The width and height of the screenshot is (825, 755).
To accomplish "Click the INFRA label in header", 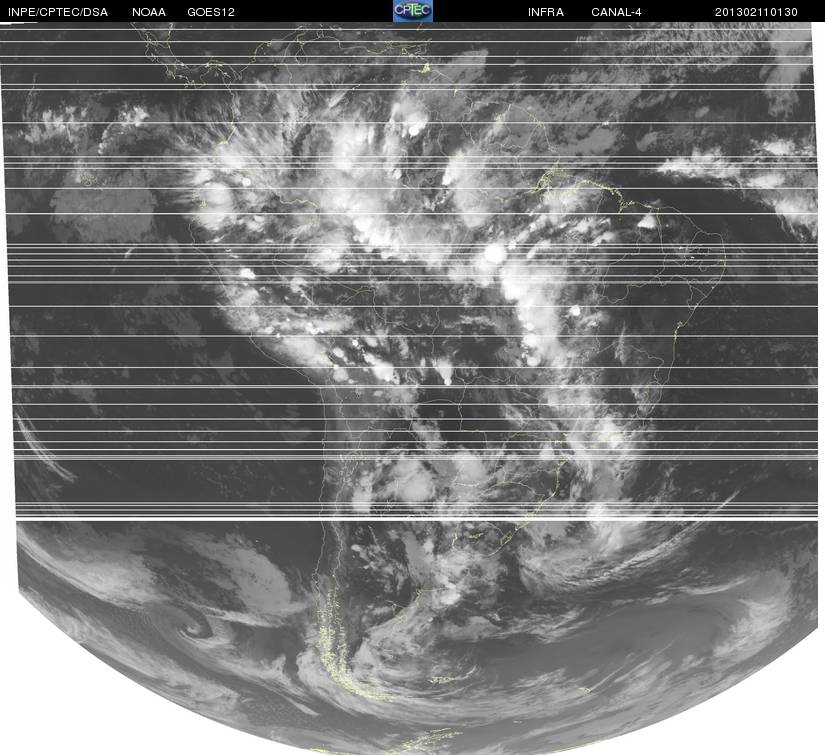I will [546, 12].
